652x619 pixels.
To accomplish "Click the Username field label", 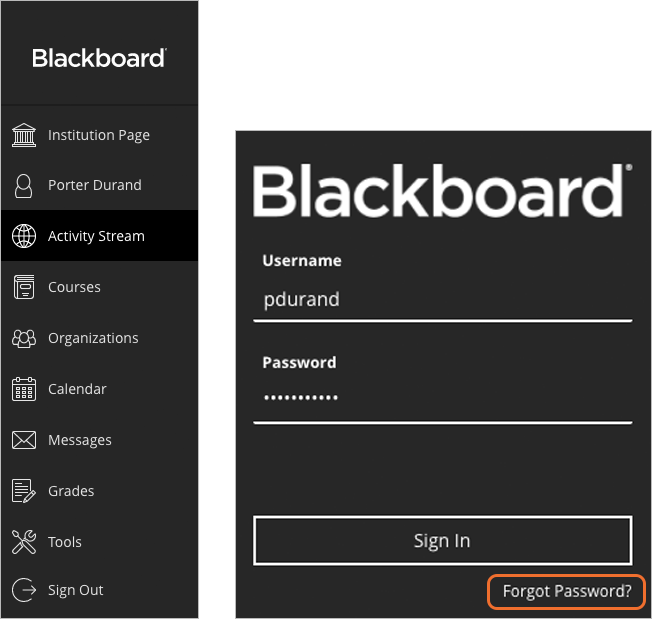I will point(302,261).
